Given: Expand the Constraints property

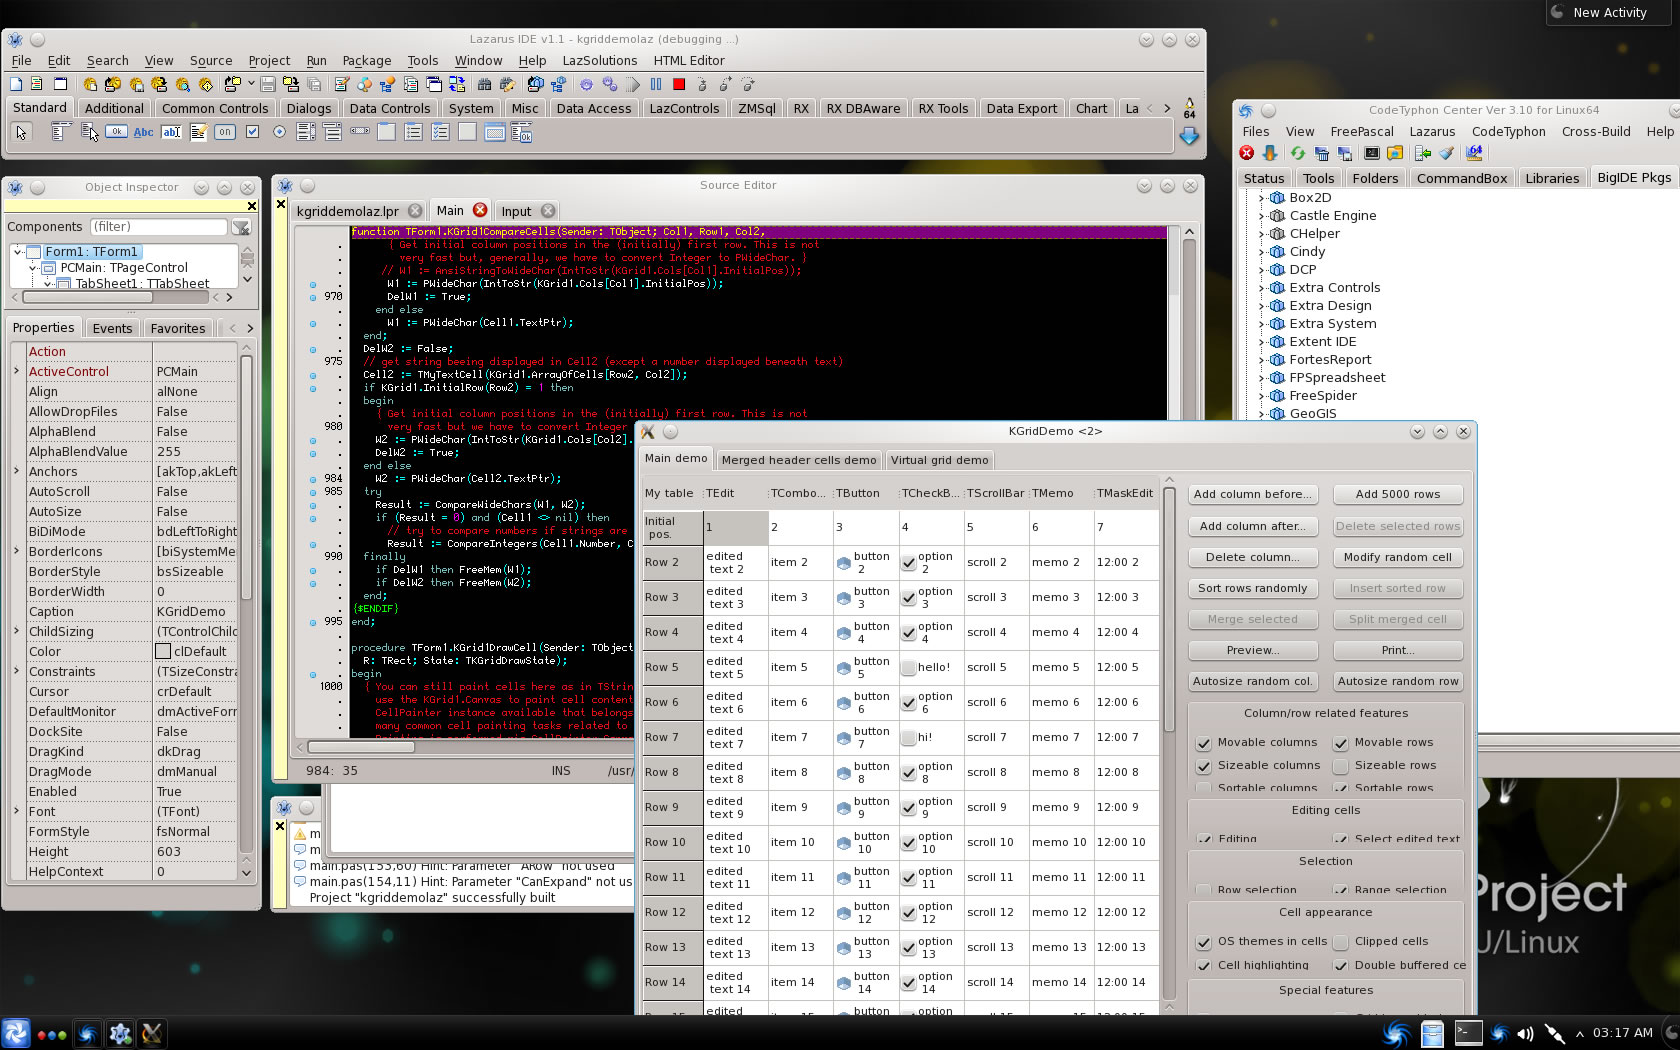Looking at the screenshot, I should [x=17, y=671].
